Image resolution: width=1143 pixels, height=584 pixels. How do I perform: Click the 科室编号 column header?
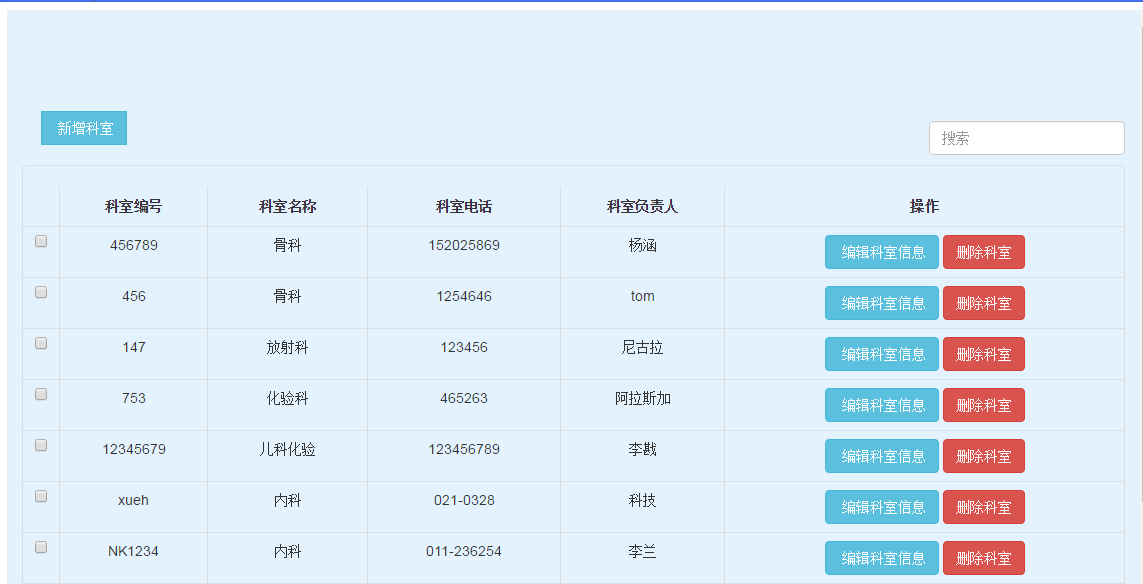point(133,206)
